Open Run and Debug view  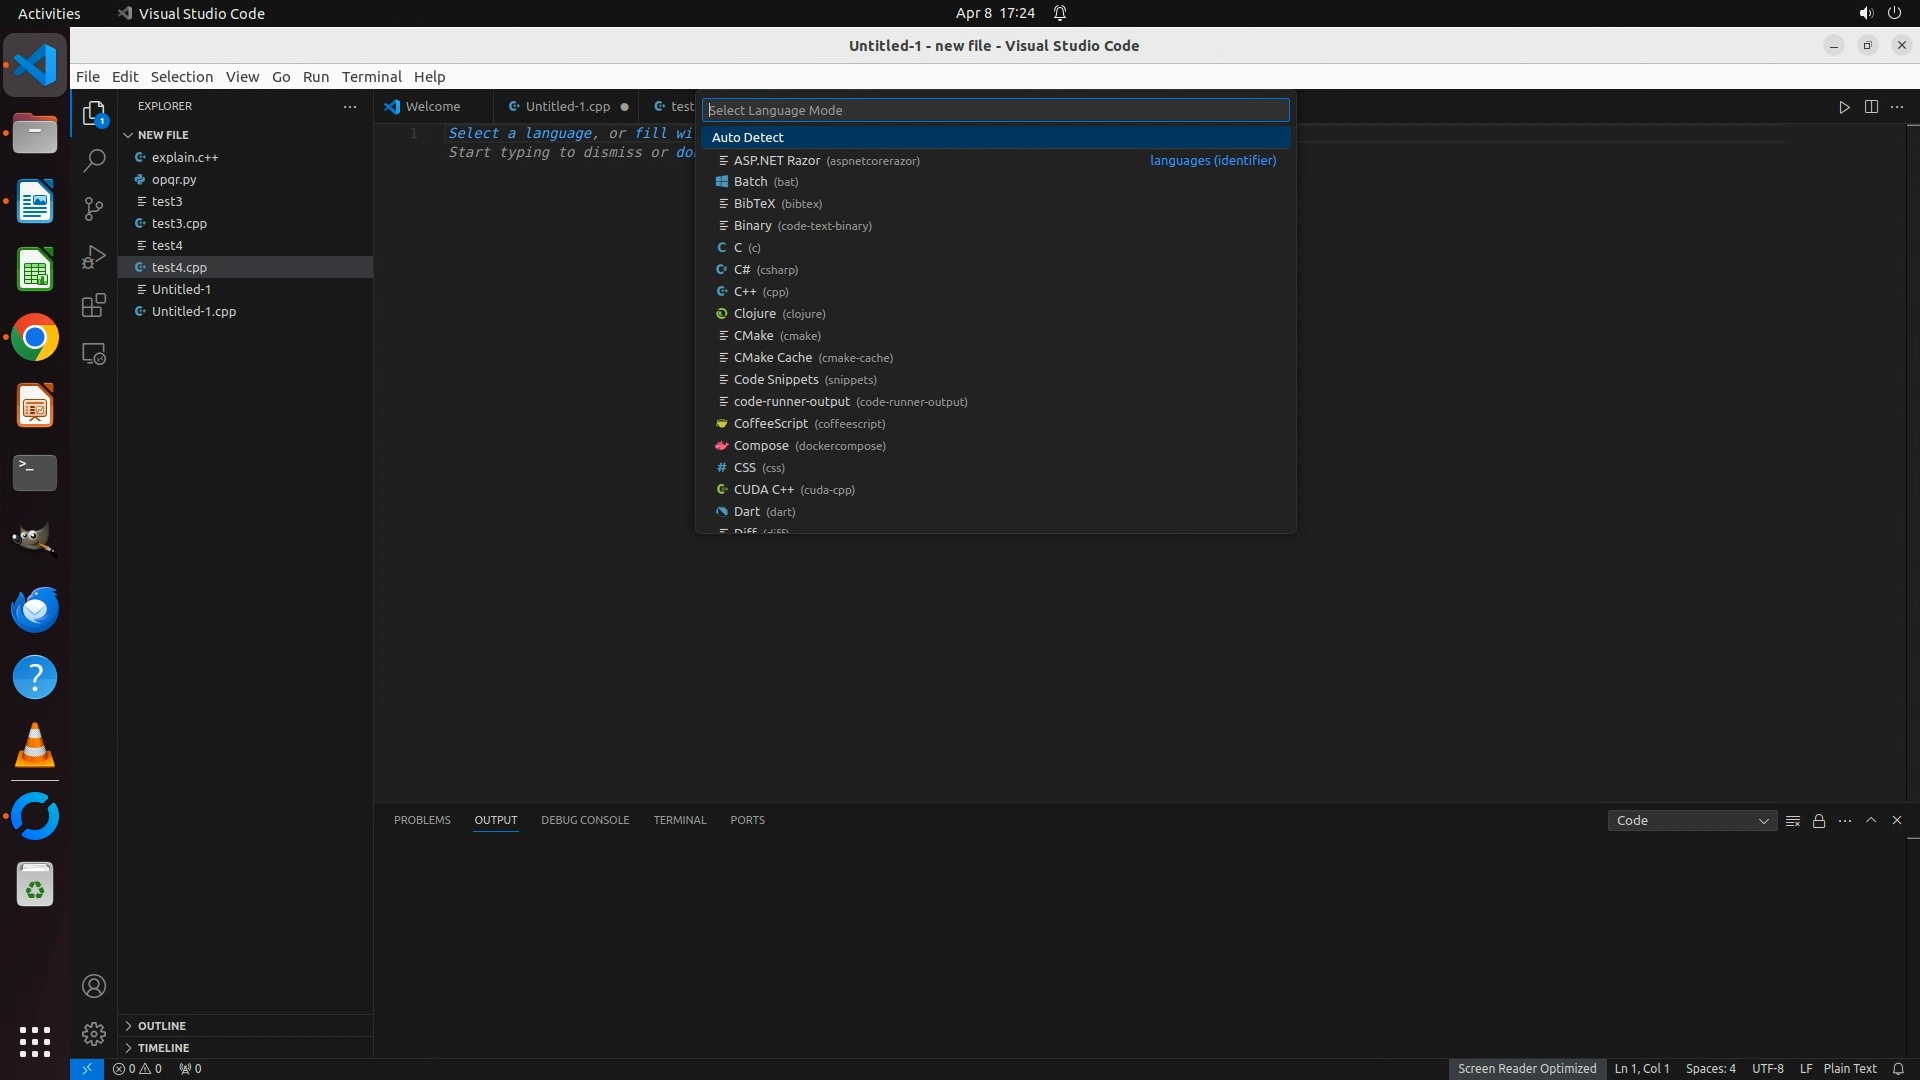click(x=94, y=257)
